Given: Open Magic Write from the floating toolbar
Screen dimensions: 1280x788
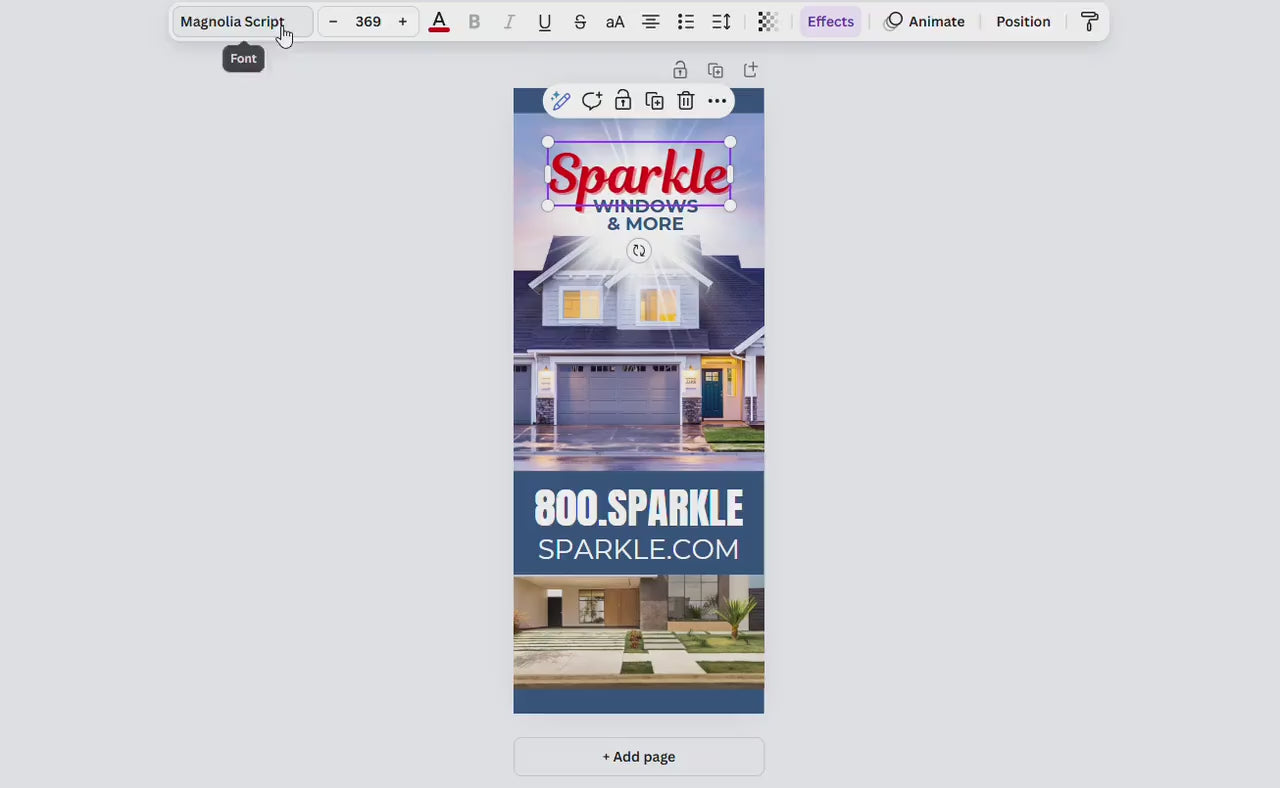Looking at the screenshot, I should click(x=561, y=101).
